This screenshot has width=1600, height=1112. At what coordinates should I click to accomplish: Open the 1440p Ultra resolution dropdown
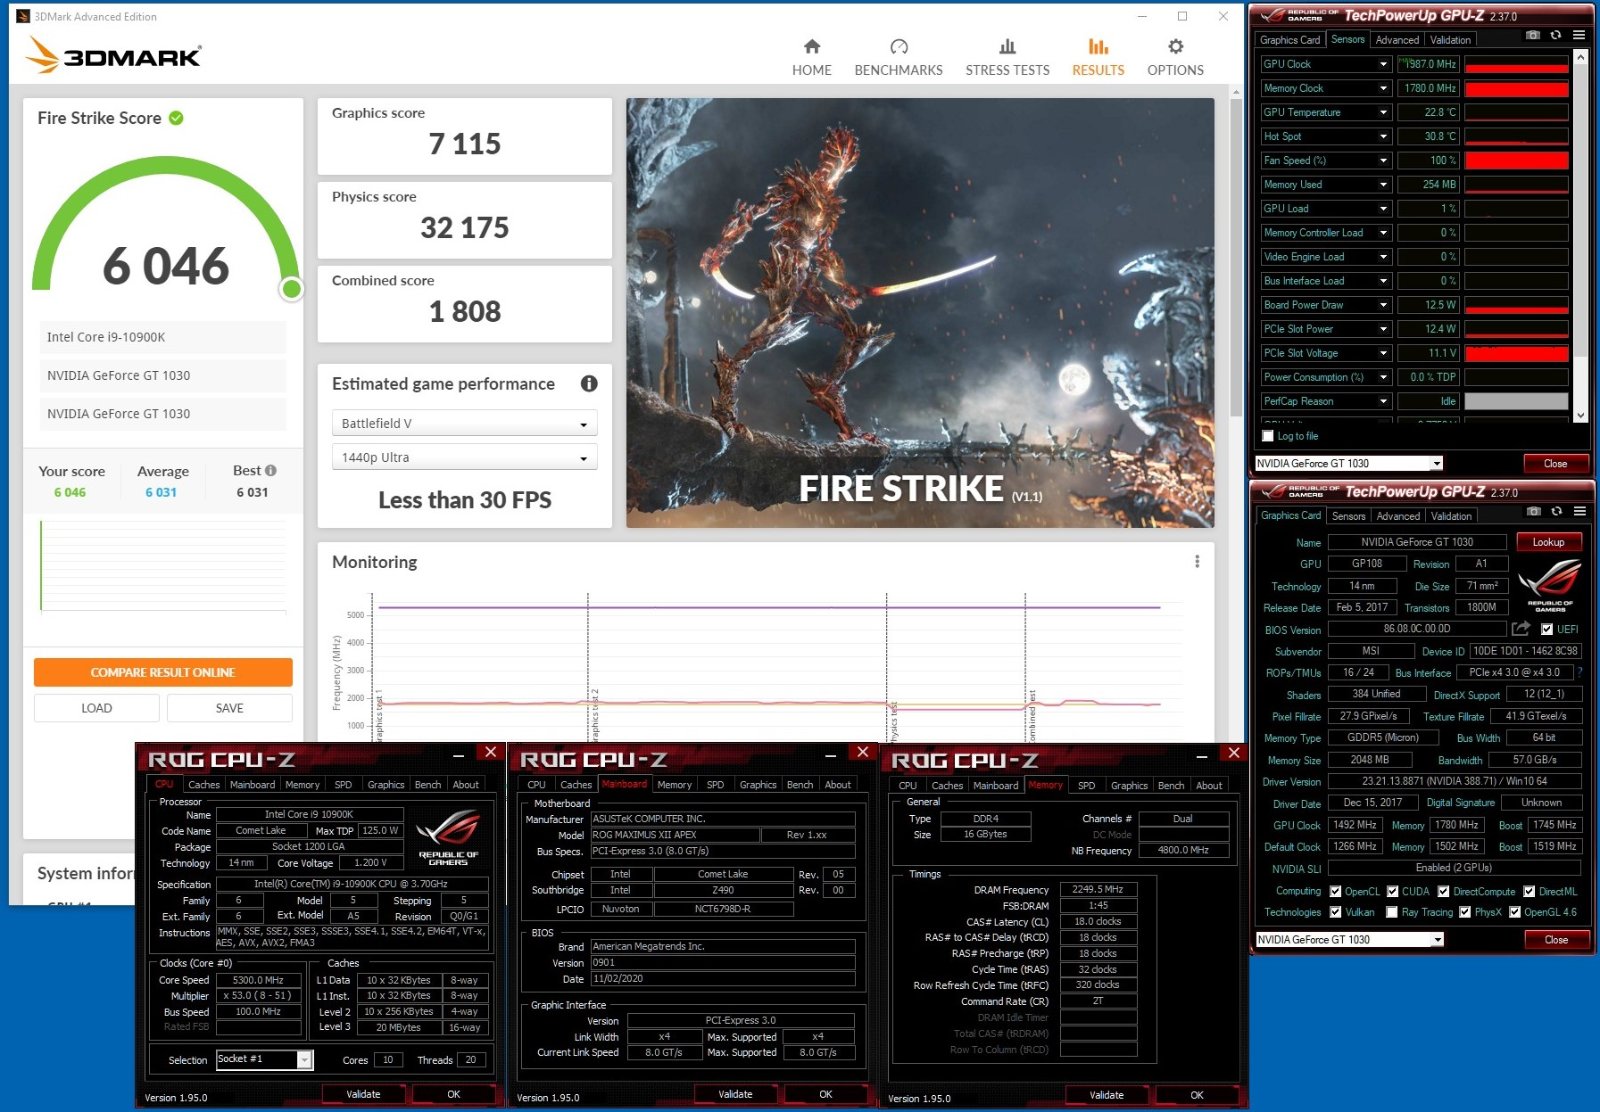coord(464,457)
